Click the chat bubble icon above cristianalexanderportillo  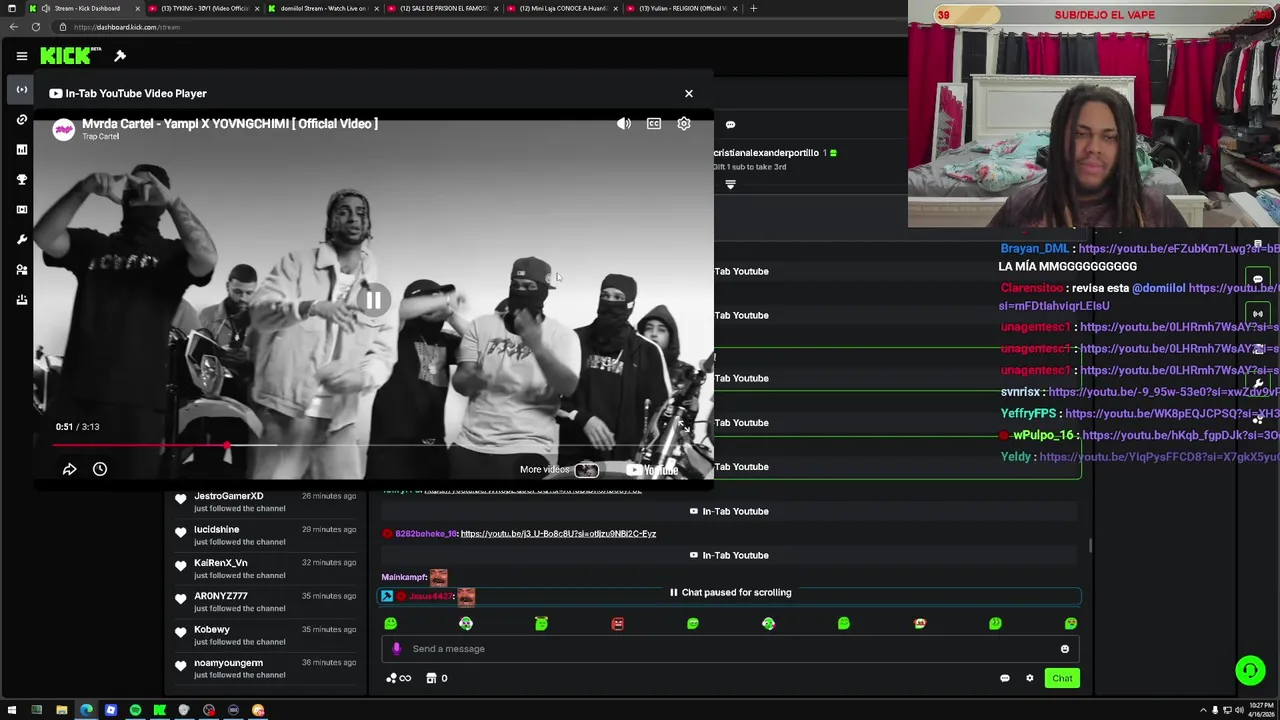click(x=730, y=125)
